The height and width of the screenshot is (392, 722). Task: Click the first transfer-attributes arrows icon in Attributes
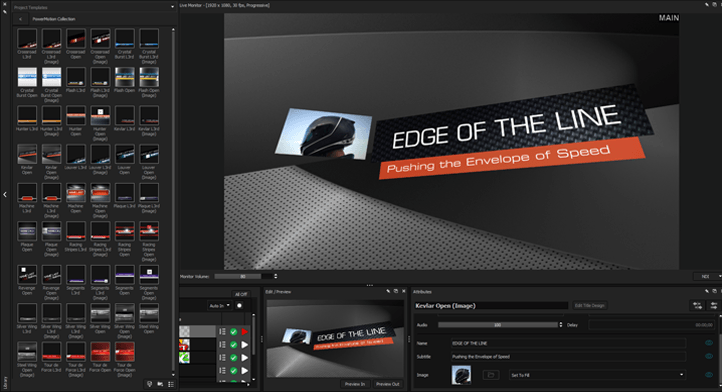pyautogui.click(x=697, y=305)
